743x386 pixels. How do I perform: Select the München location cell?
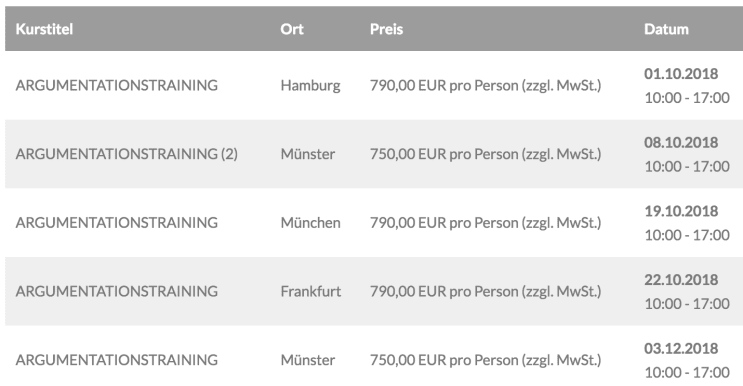[310, 223]
